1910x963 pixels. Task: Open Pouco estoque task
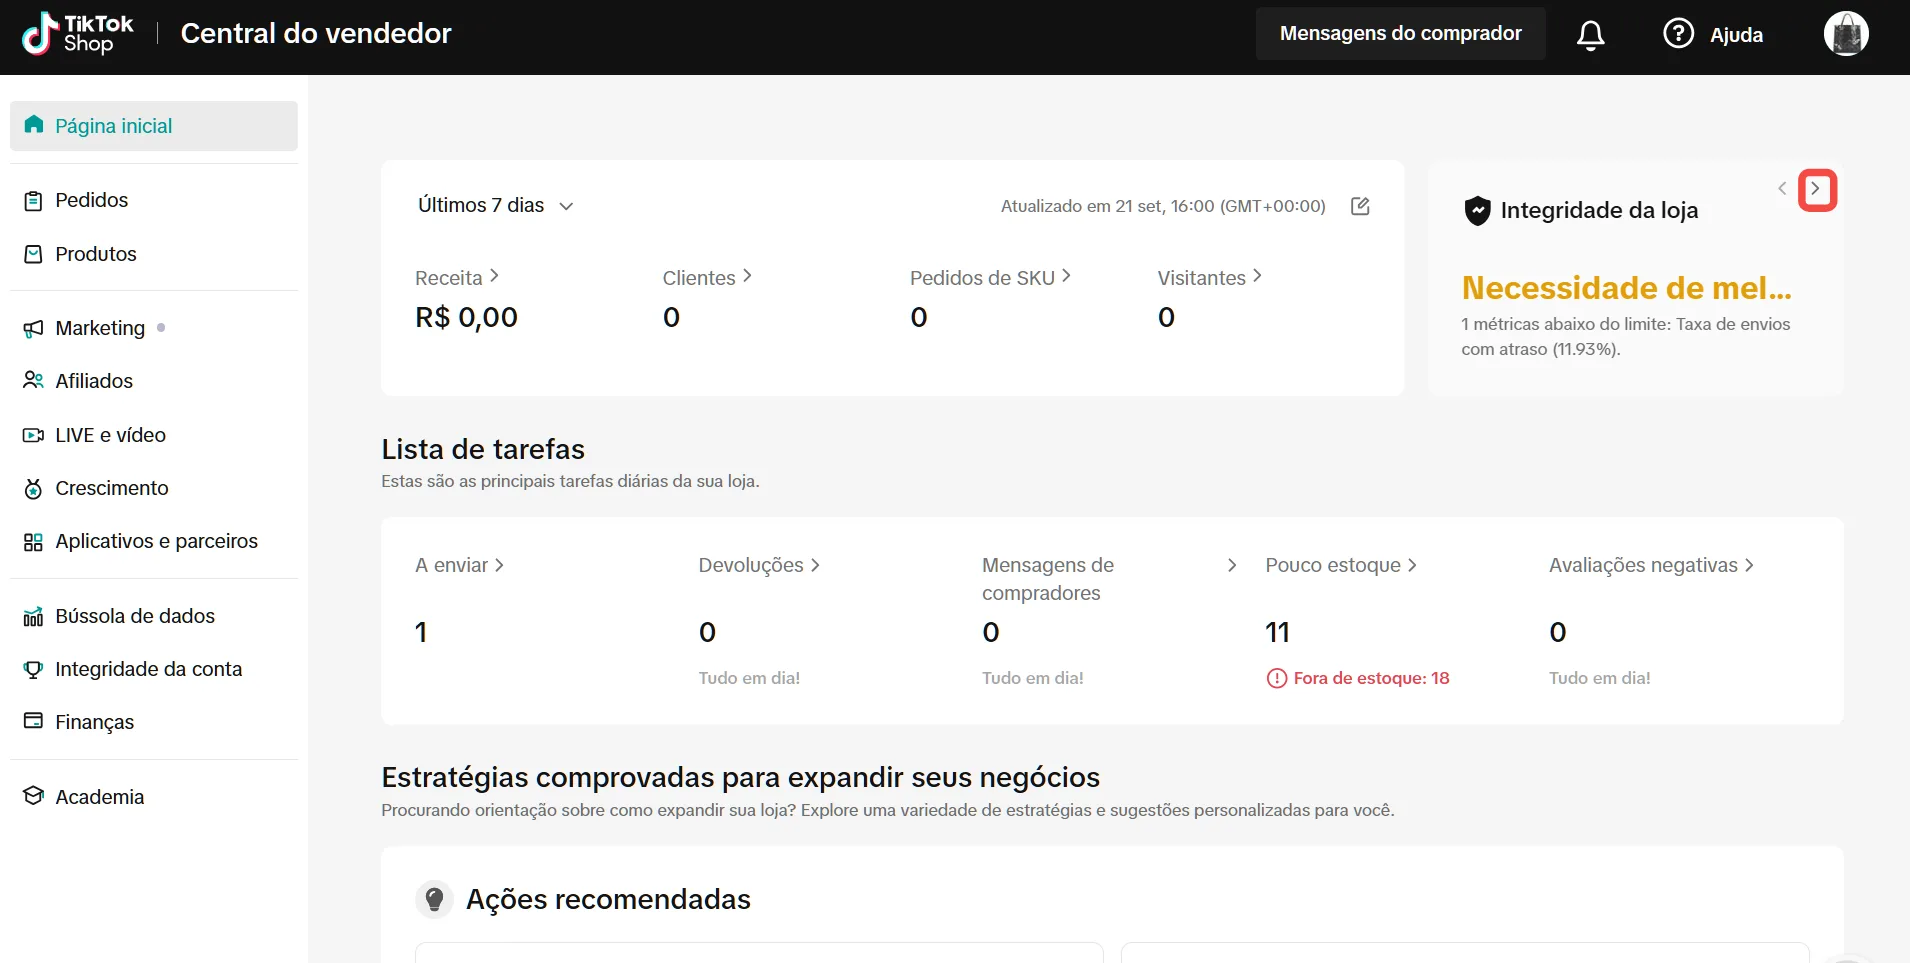1341,565
